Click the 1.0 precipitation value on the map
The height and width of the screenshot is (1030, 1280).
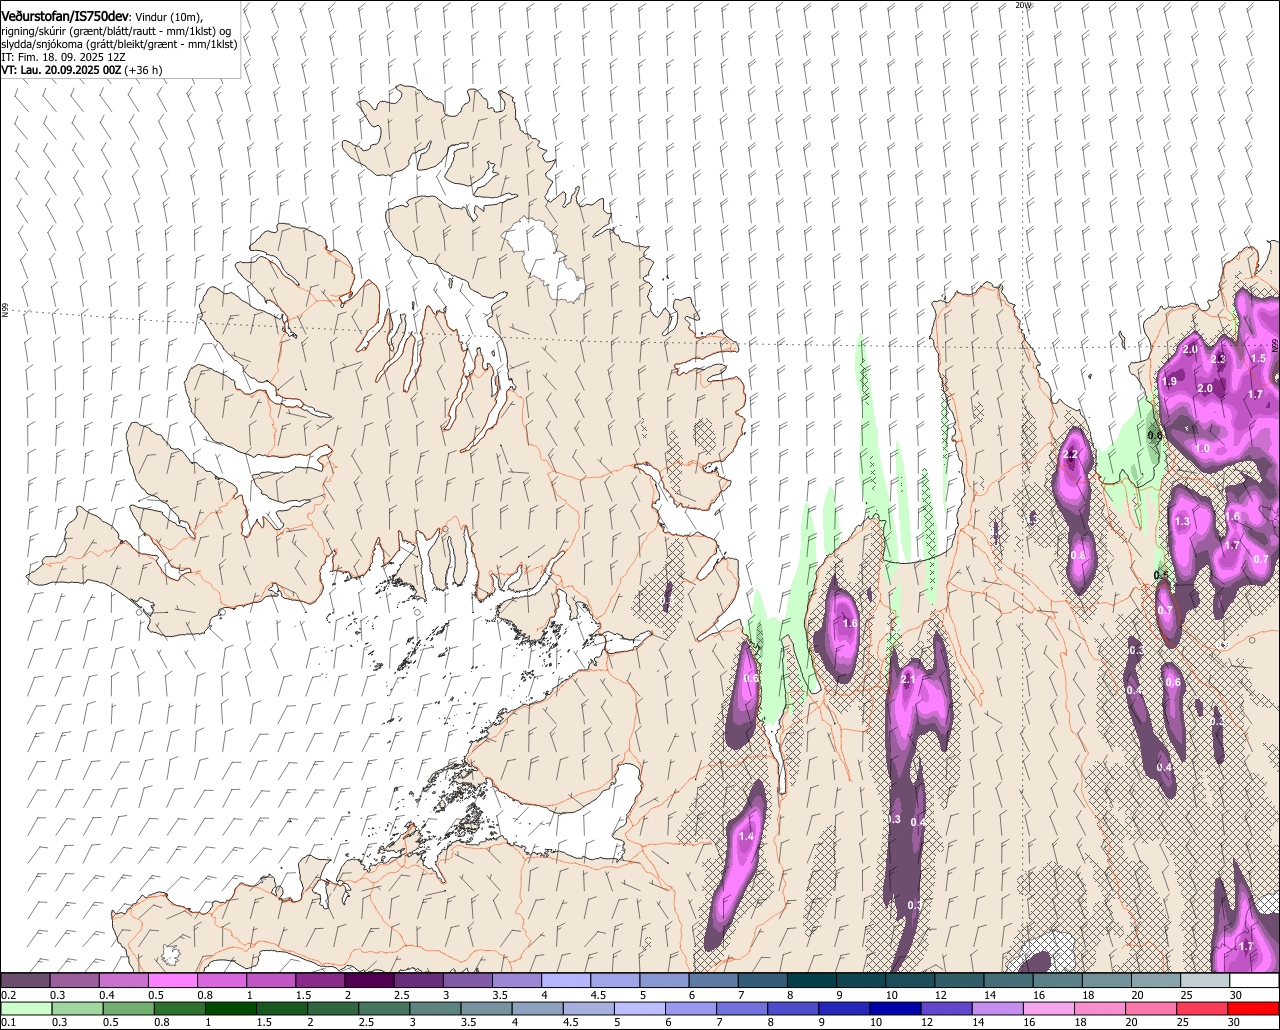click(x=1203, y=448)
